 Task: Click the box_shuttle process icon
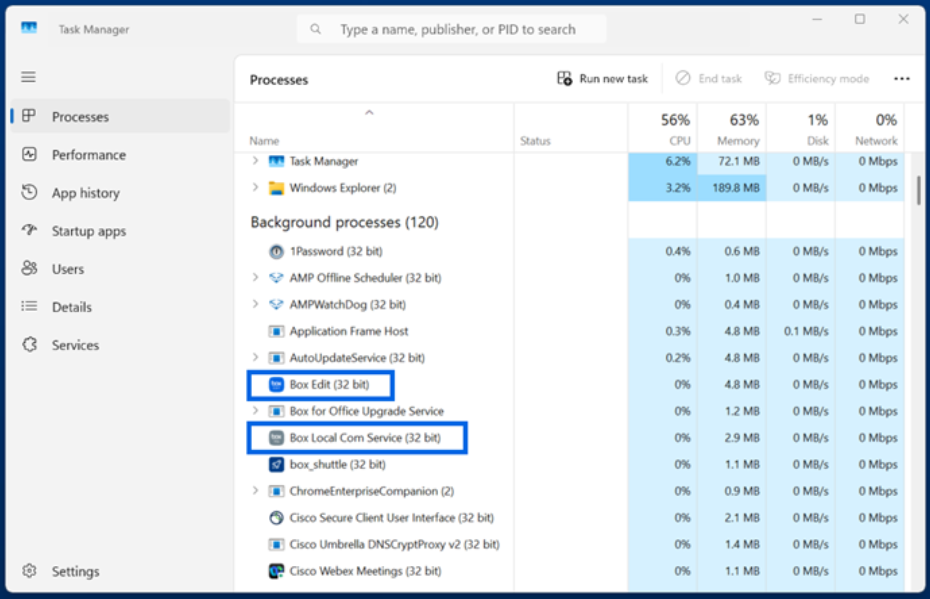(x=276, y=465)
